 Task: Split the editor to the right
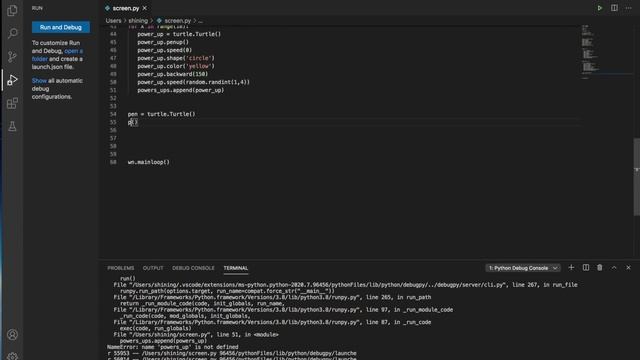[x=614, y=8]
